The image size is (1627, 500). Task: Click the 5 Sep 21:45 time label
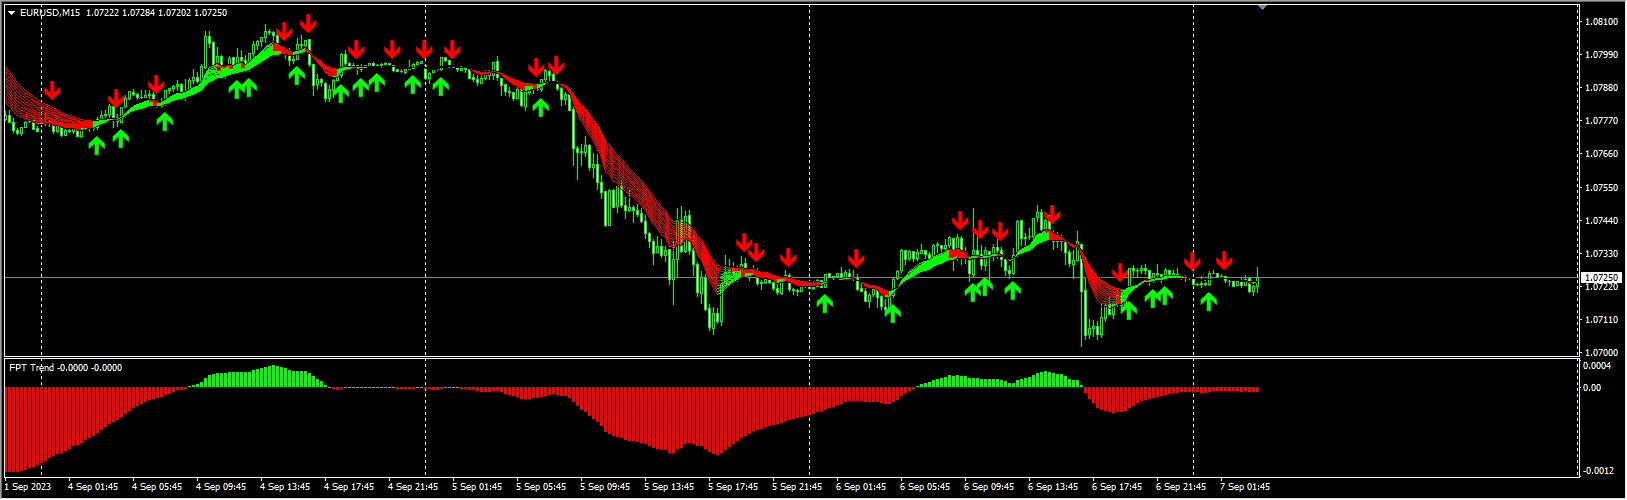[x=798, y=488]
